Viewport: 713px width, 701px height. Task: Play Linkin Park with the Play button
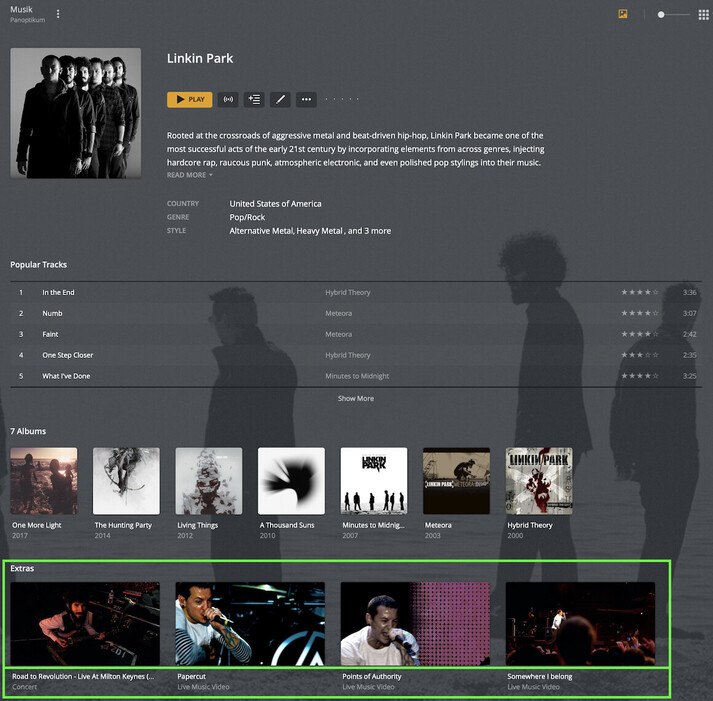[x=190, y=100]
